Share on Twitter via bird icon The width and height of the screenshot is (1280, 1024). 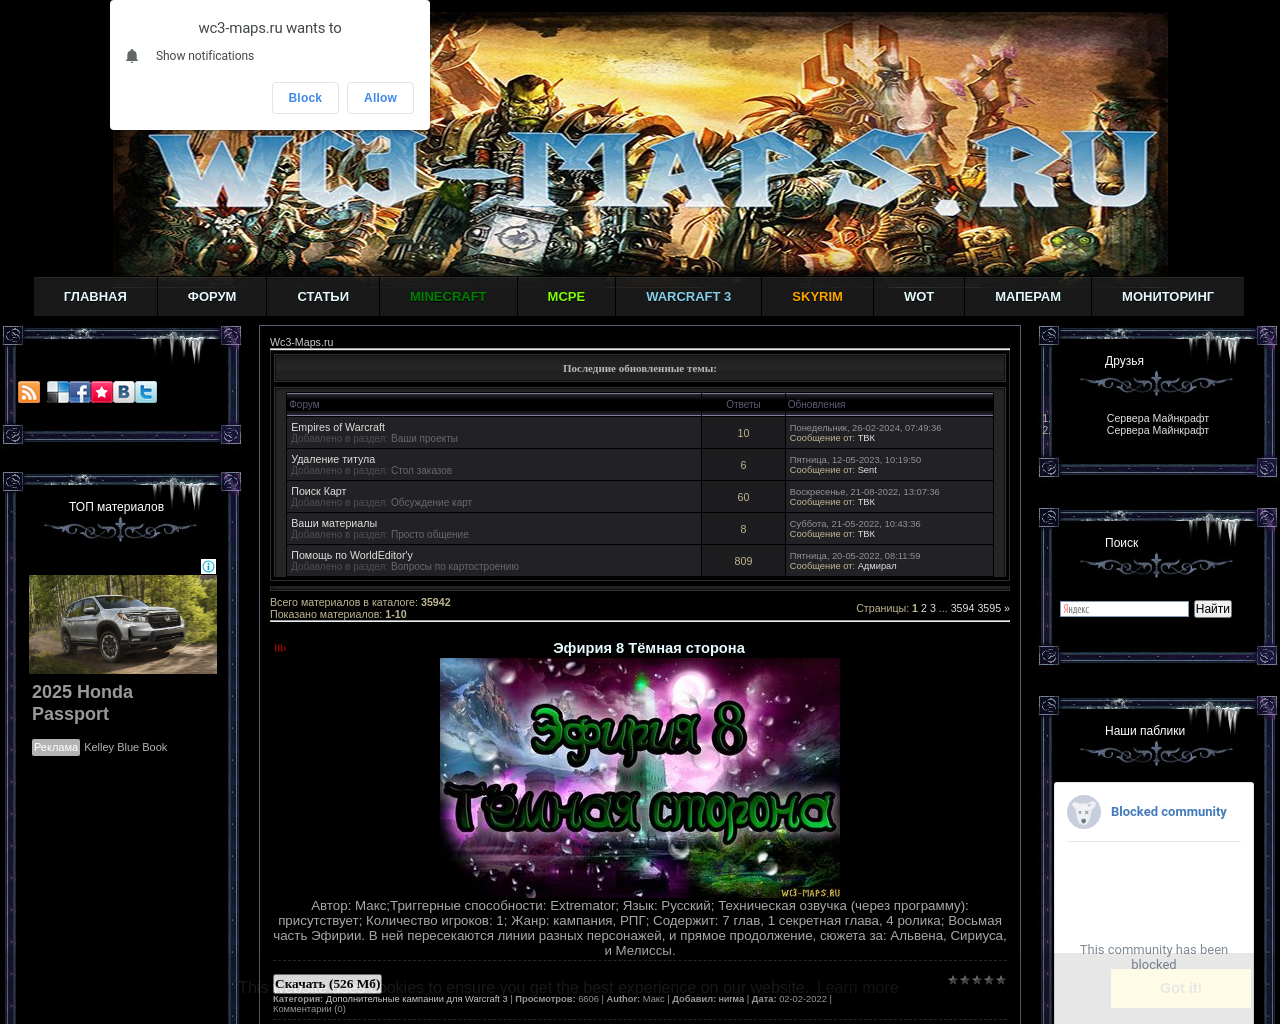(x=146, y=392)
